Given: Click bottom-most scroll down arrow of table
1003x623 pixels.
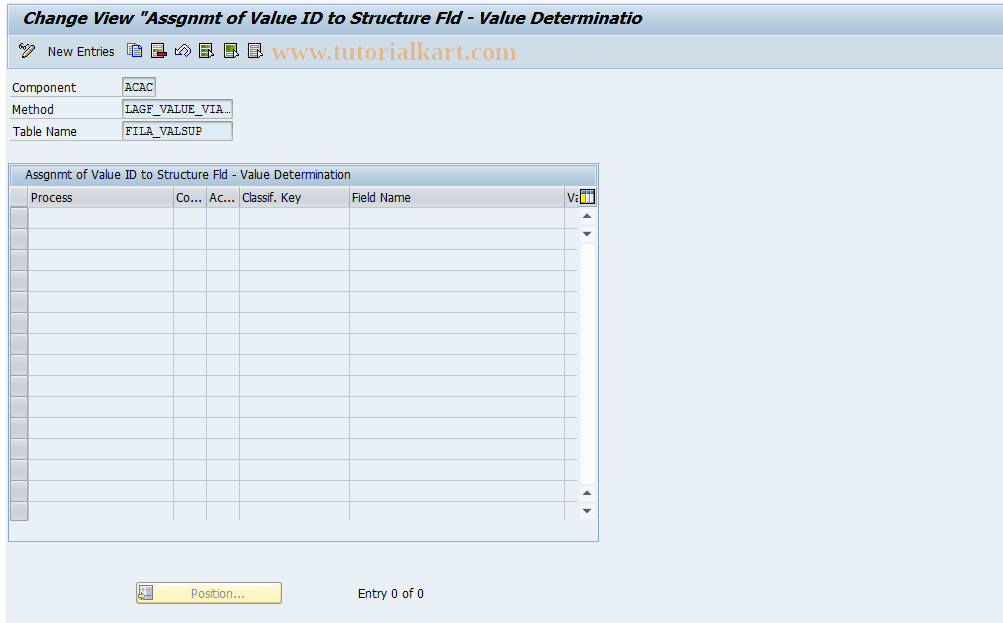Looking at the screenshot, I should (587, 511).
